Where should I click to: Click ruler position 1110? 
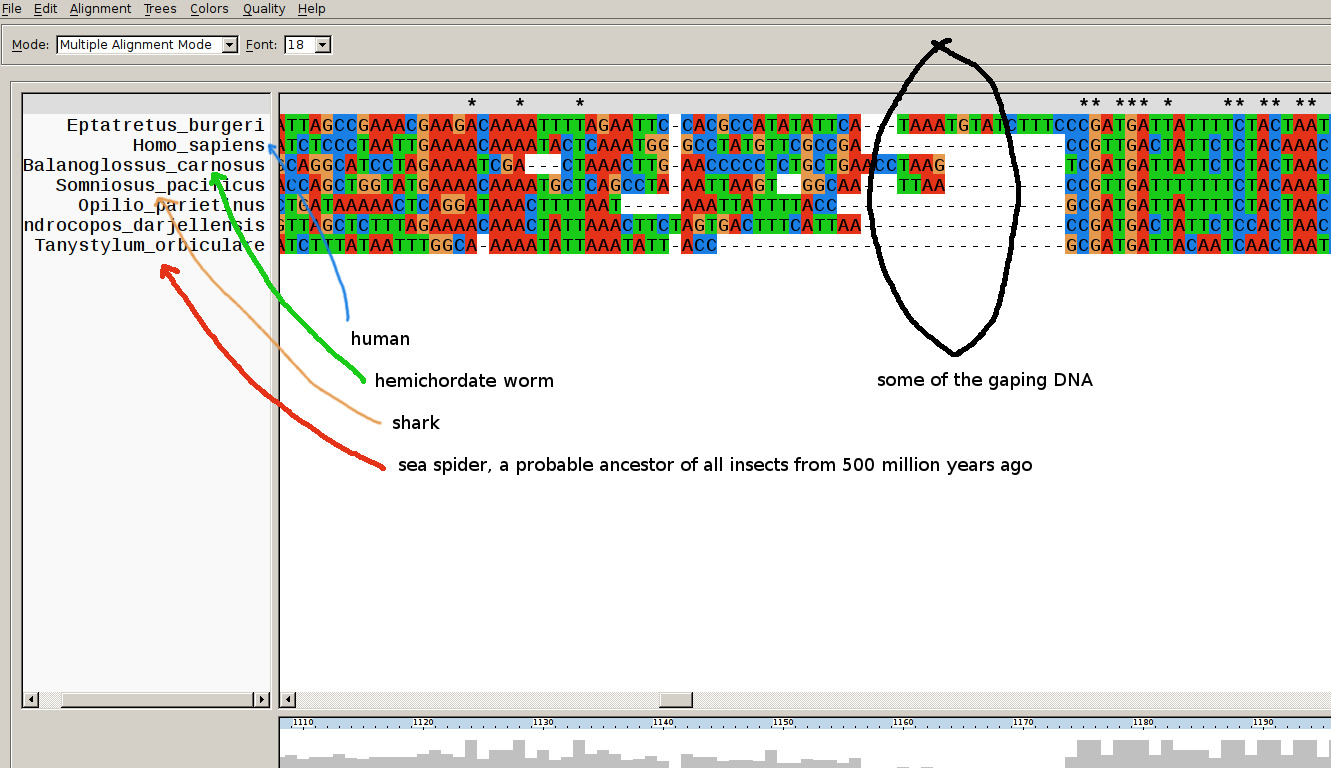[x=303, y=722]
